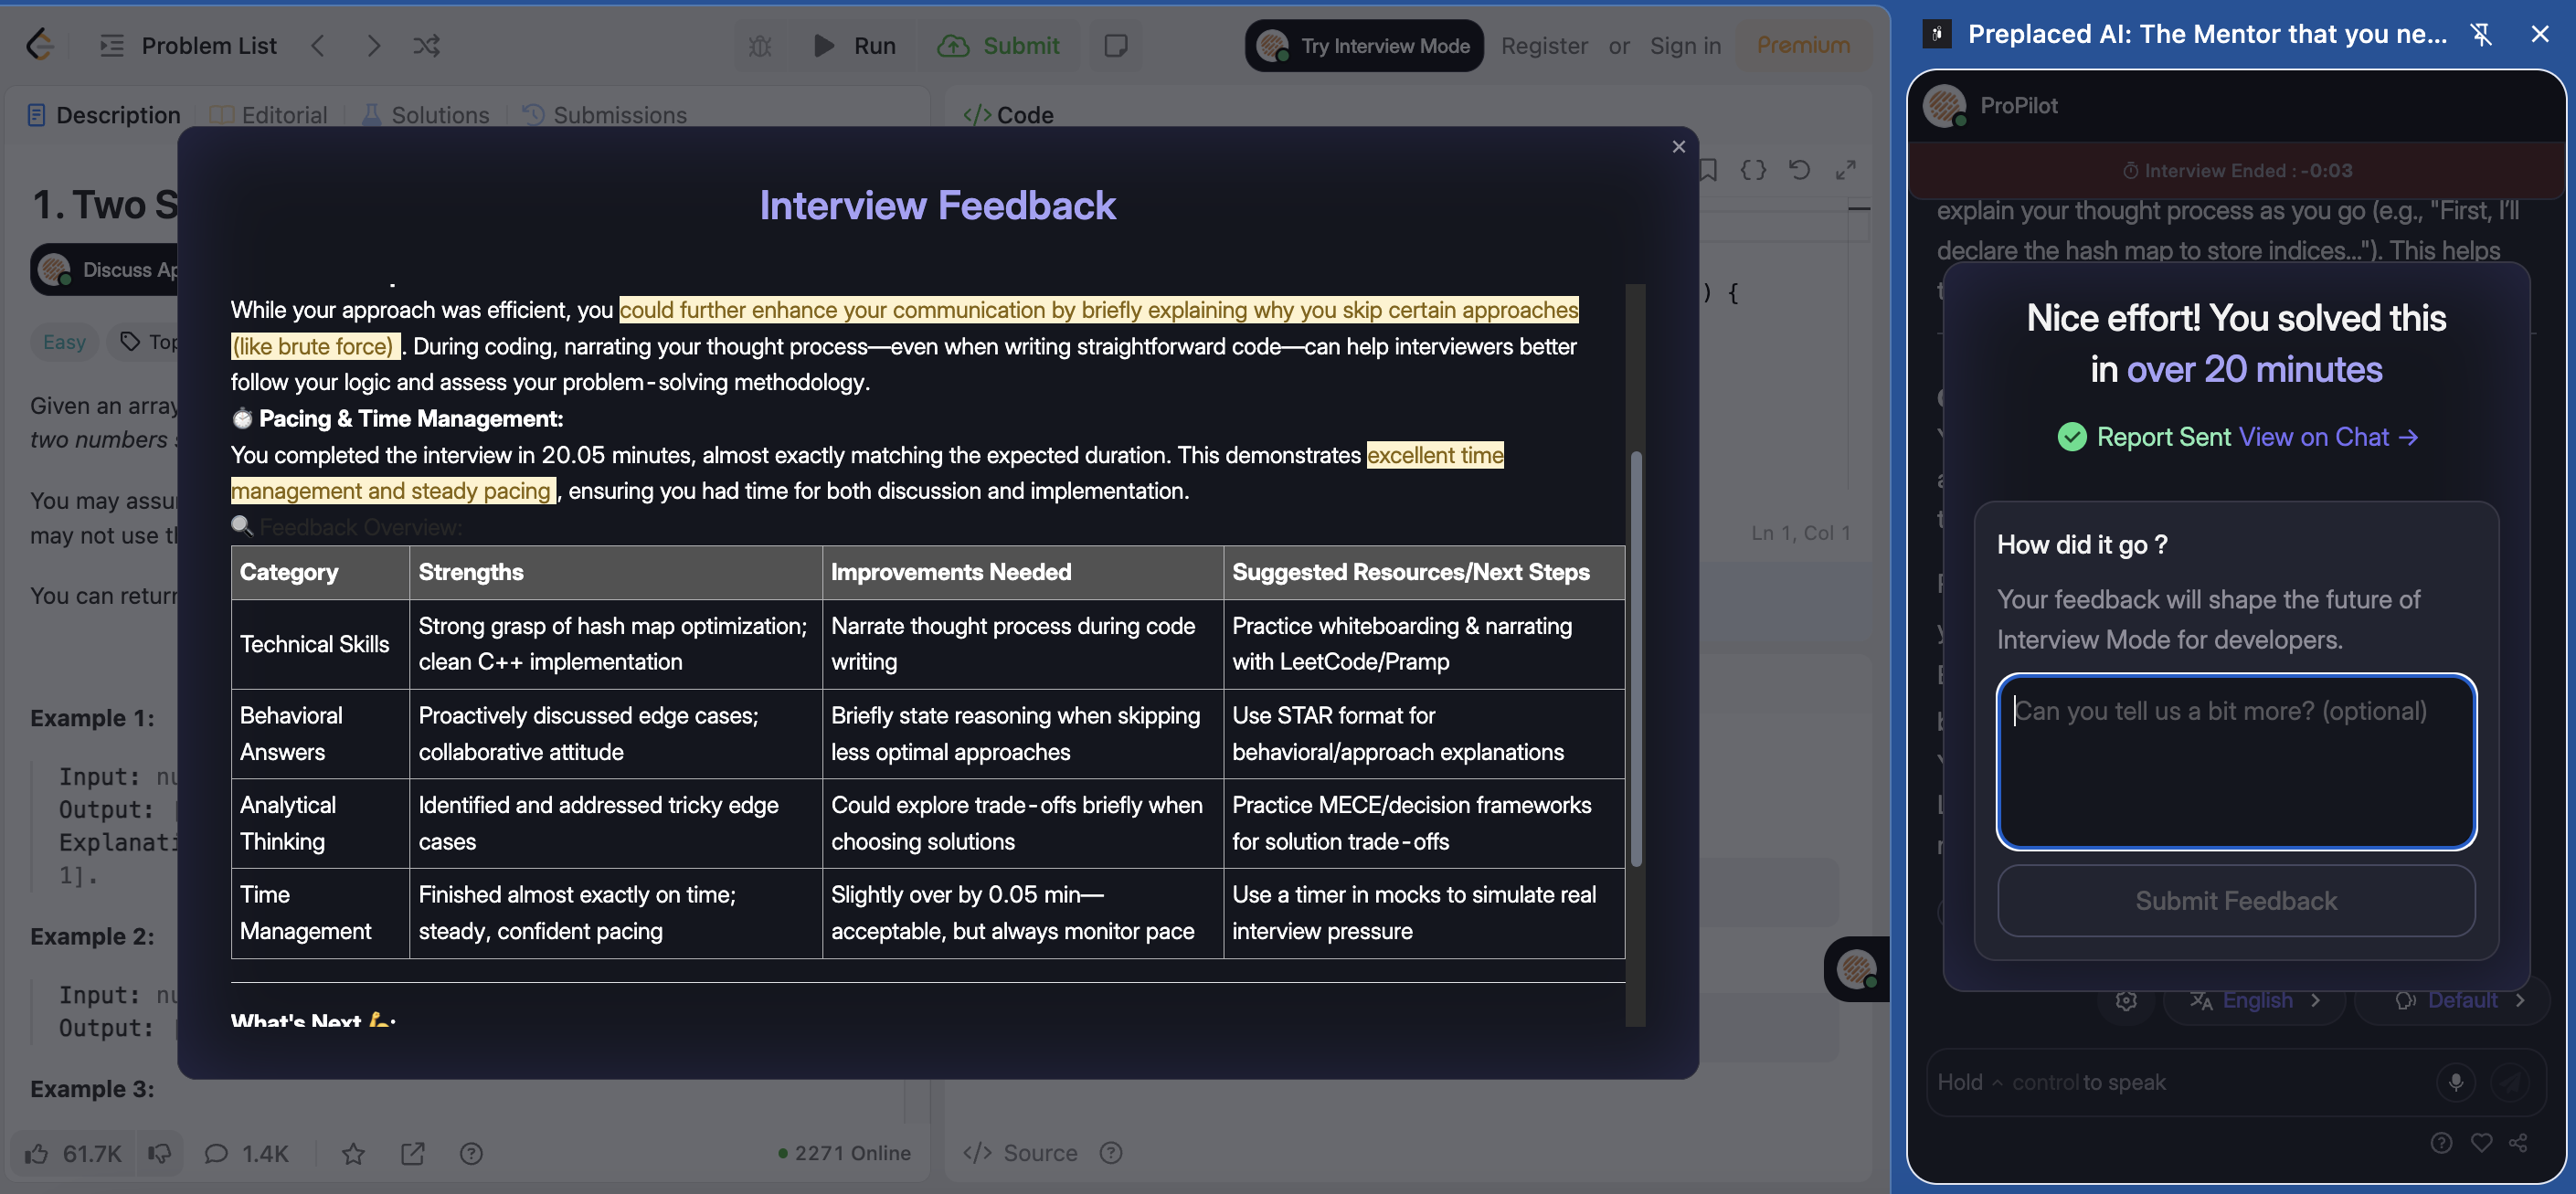The width and height of the screenshot is (2576, 1194).
Task: Pick a random problem shuffle icon
Action: coord(427,46)
